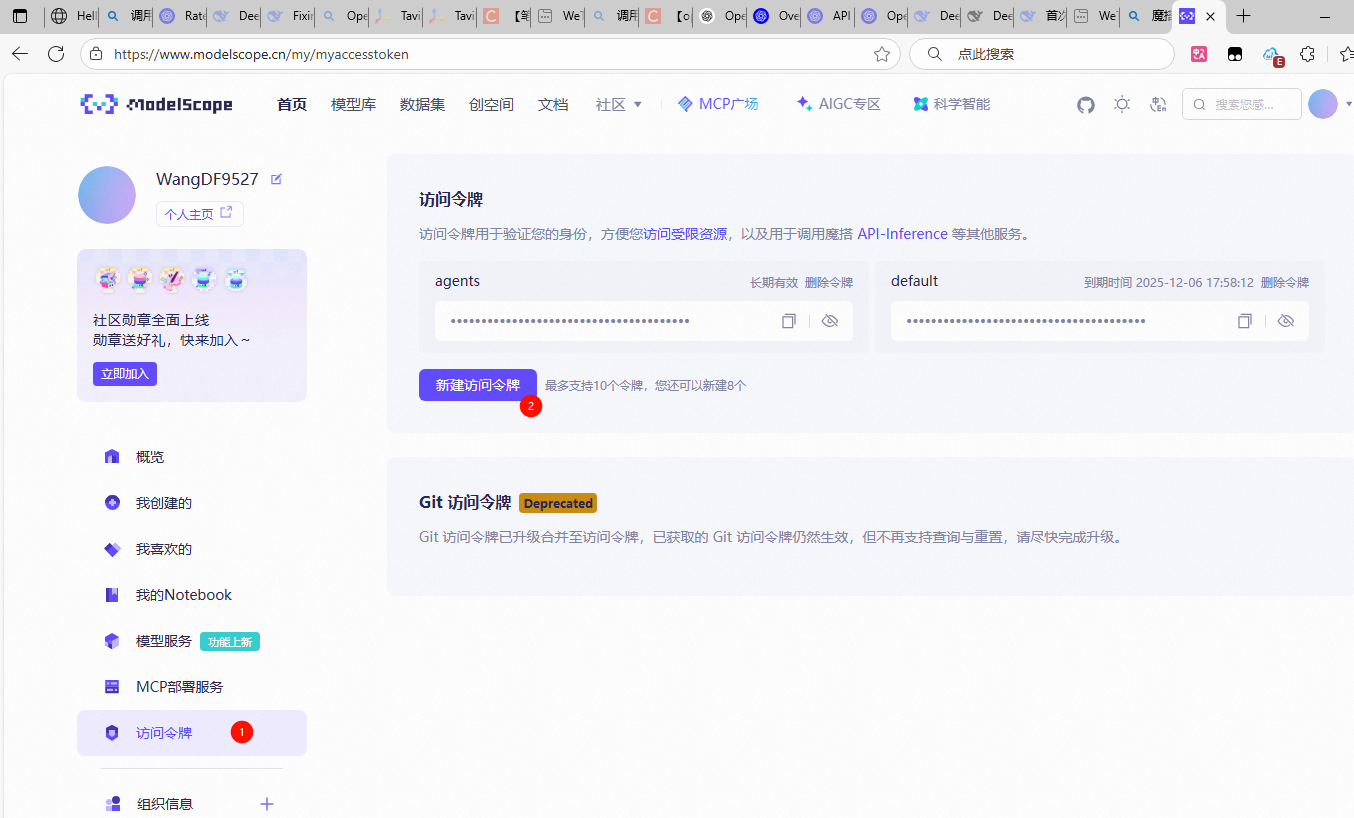Screen dimensions: 1354x818
Task: Bookmark this page with the star icon
Action: (881, 54)
